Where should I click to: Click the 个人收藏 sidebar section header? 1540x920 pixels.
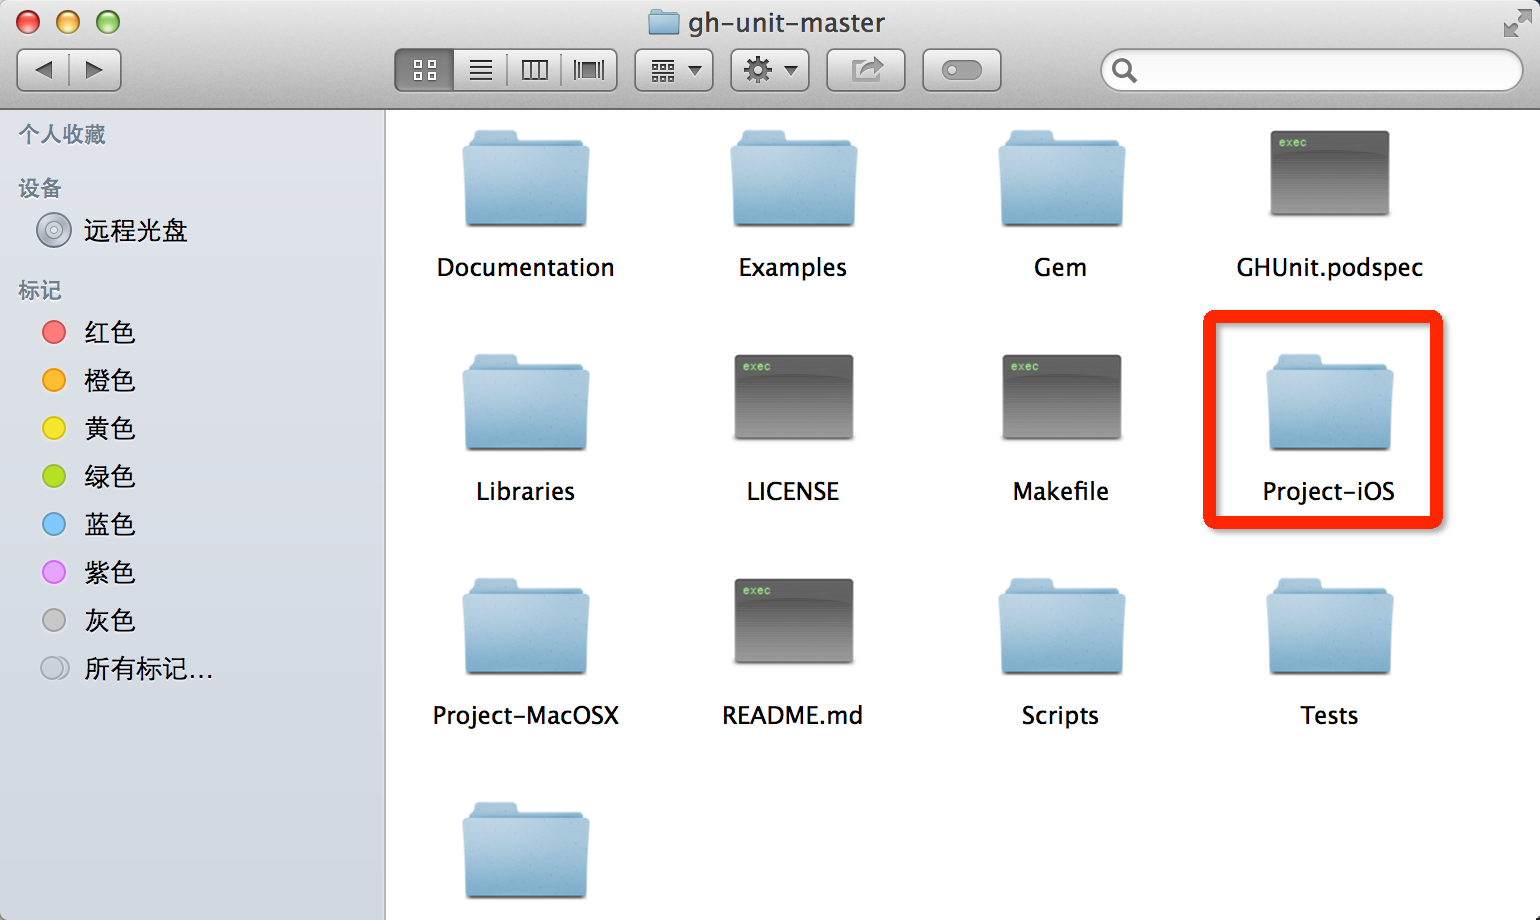pos(62,134)
